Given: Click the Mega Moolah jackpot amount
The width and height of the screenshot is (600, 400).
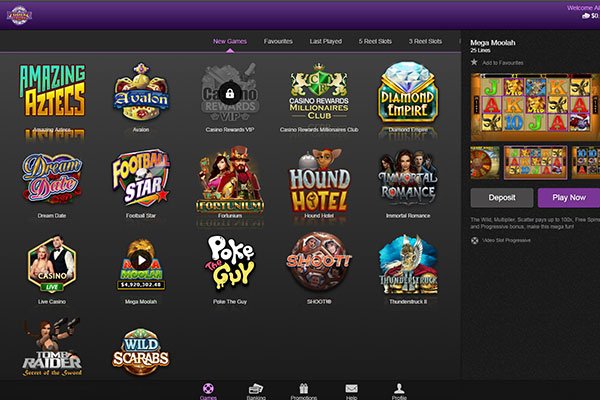Looking at the screenshot, I should [x=141, y=285].
